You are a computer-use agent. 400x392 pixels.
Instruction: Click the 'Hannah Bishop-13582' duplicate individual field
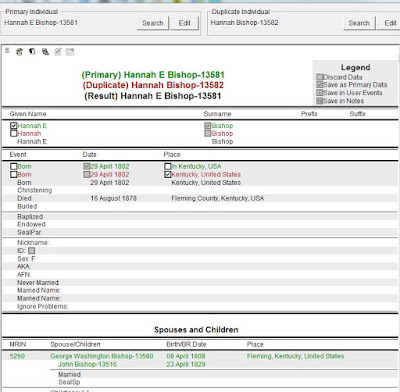244,23
